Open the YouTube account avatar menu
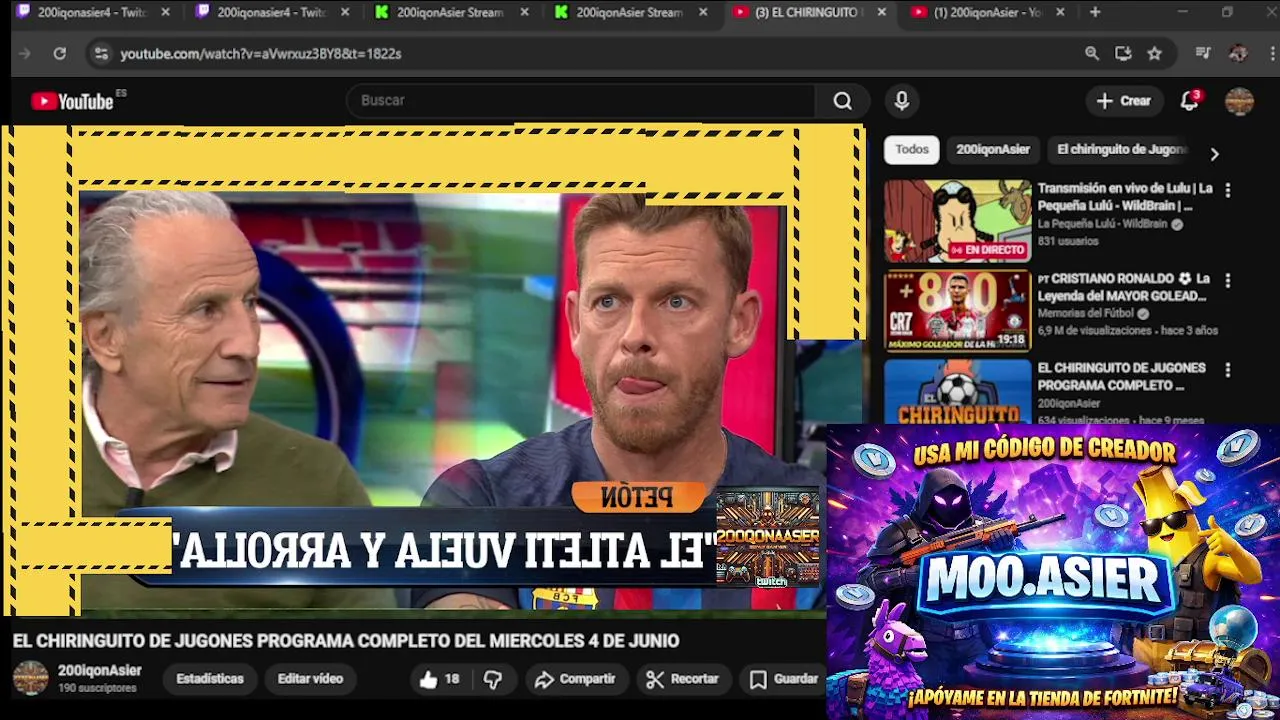Screen dimensions: 1280x720 1239,101
